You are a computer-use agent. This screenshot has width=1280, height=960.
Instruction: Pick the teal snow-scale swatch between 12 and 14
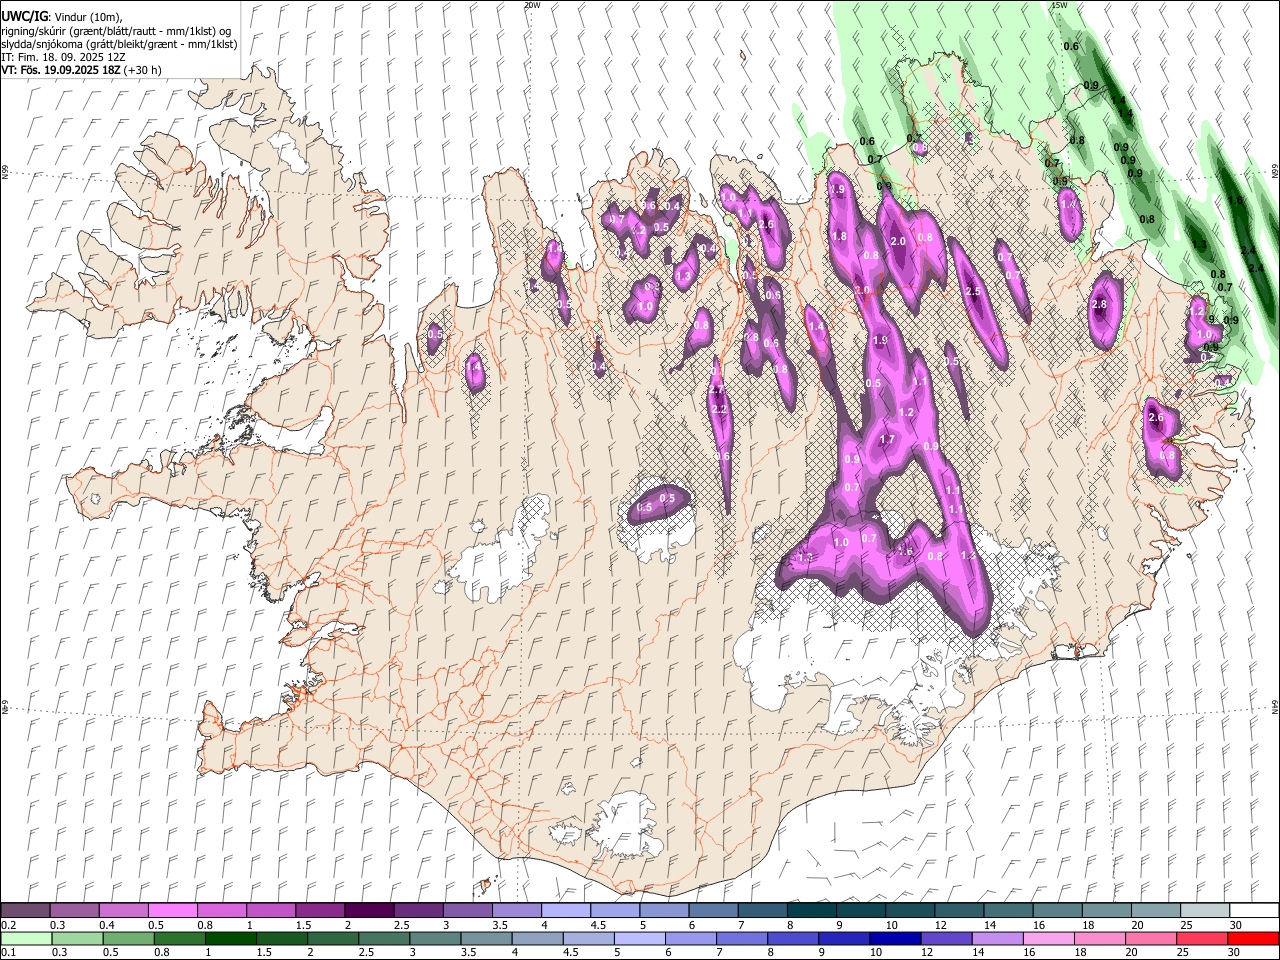coord(958,910)
